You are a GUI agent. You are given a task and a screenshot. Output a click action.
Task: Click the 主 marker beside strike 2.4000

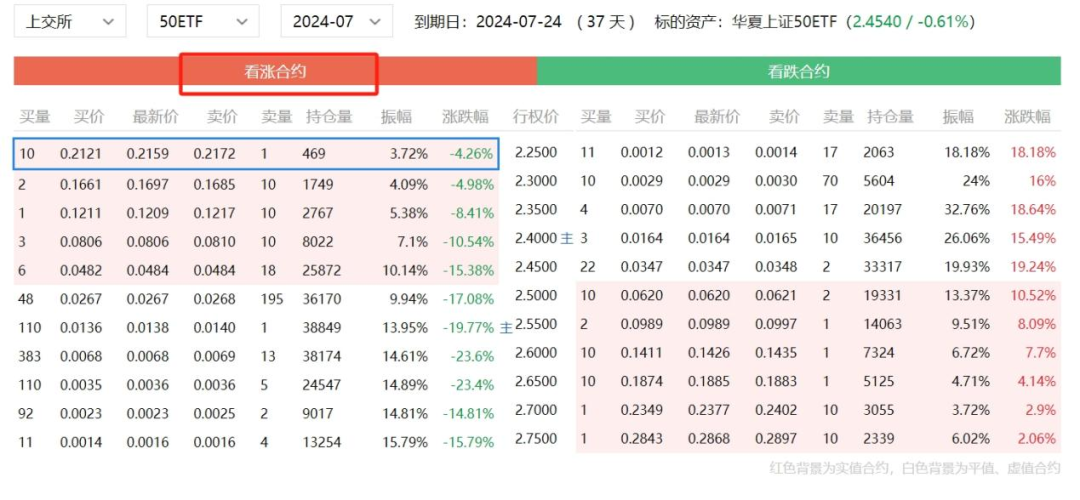click(567, 238)
